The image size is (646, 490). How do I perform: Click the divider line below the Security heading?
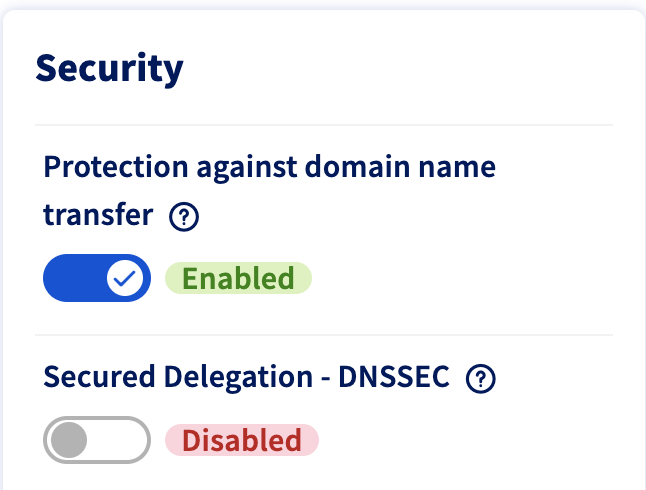(x=324, y=125)
